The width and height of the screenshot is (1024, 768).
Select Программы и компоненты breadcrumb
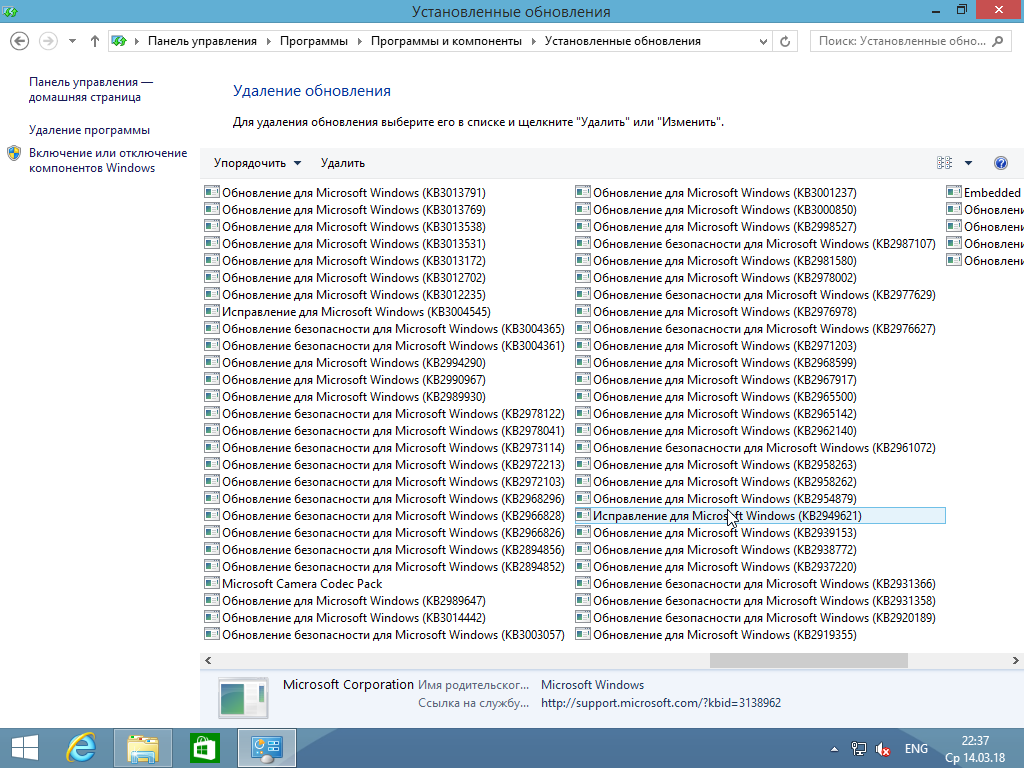click(446, 41)
